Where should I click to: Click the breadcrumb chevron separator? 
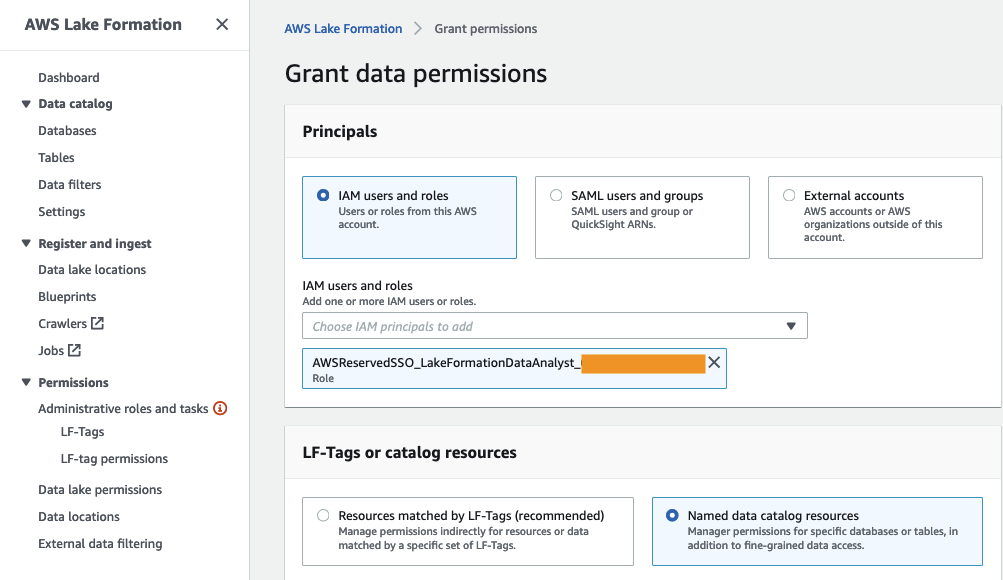click(418, 29)
